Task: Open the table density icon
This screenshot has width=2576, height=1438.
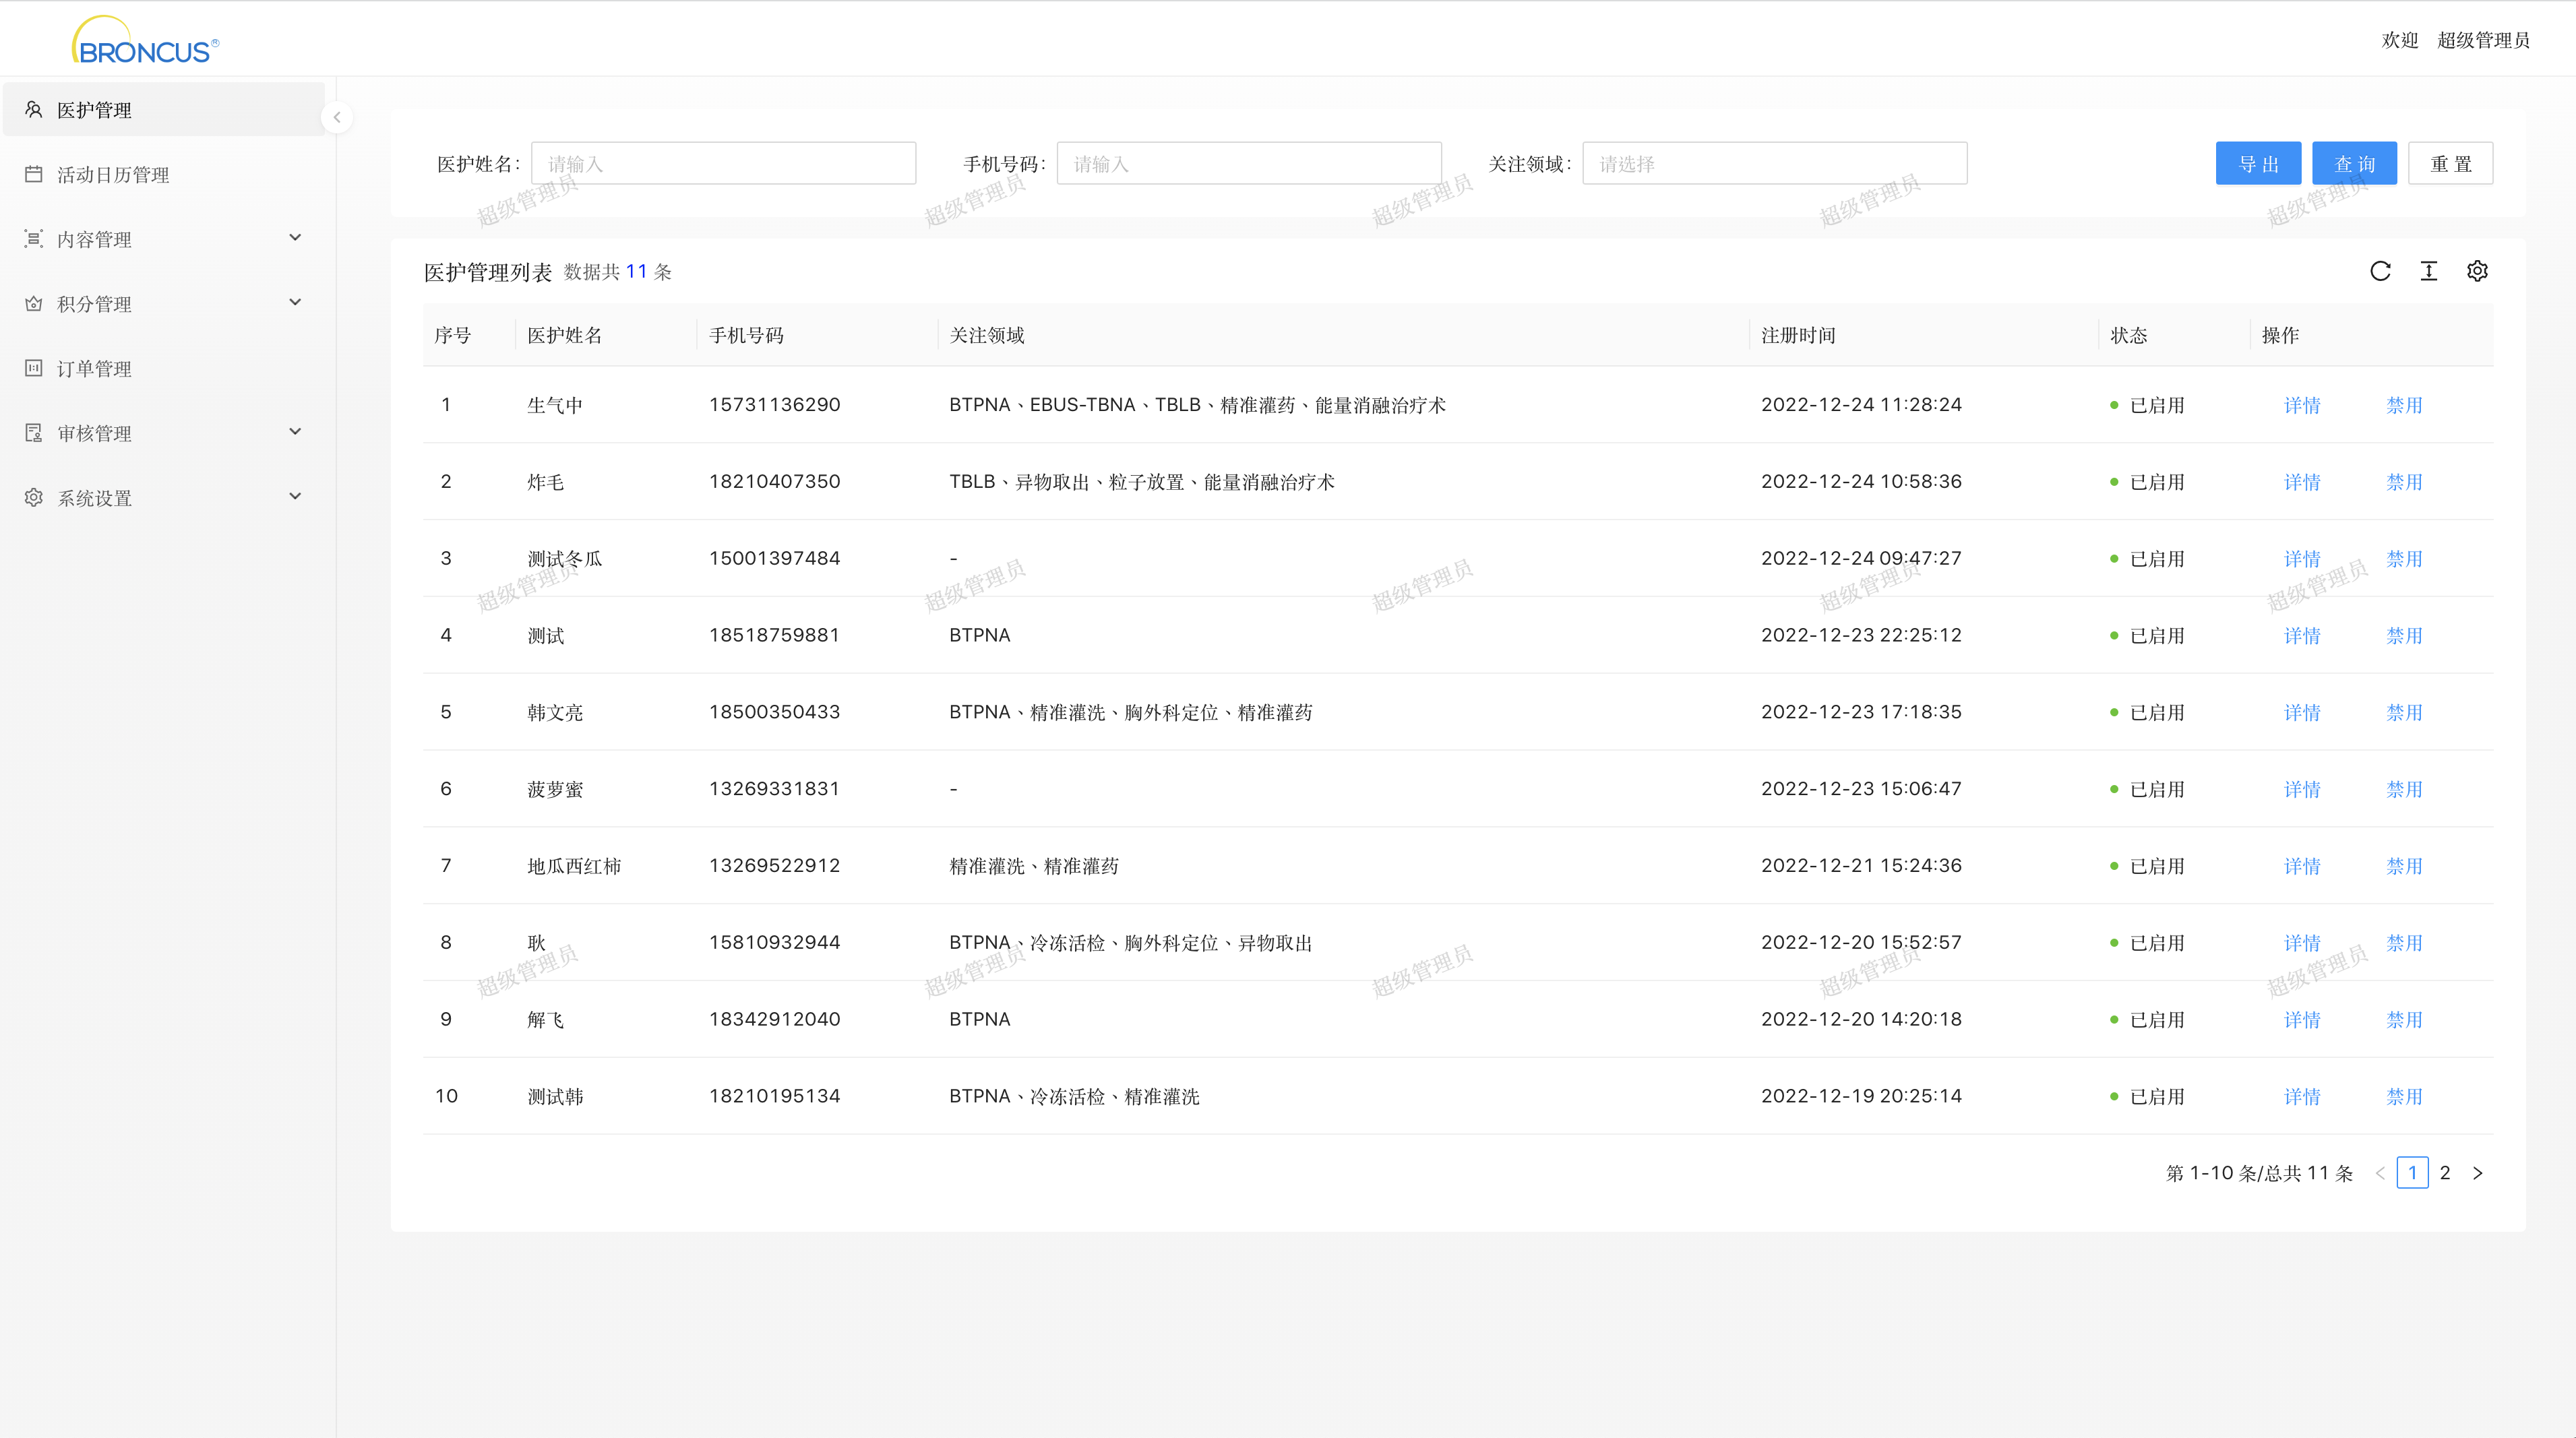Action: (x=2429, y=271)
